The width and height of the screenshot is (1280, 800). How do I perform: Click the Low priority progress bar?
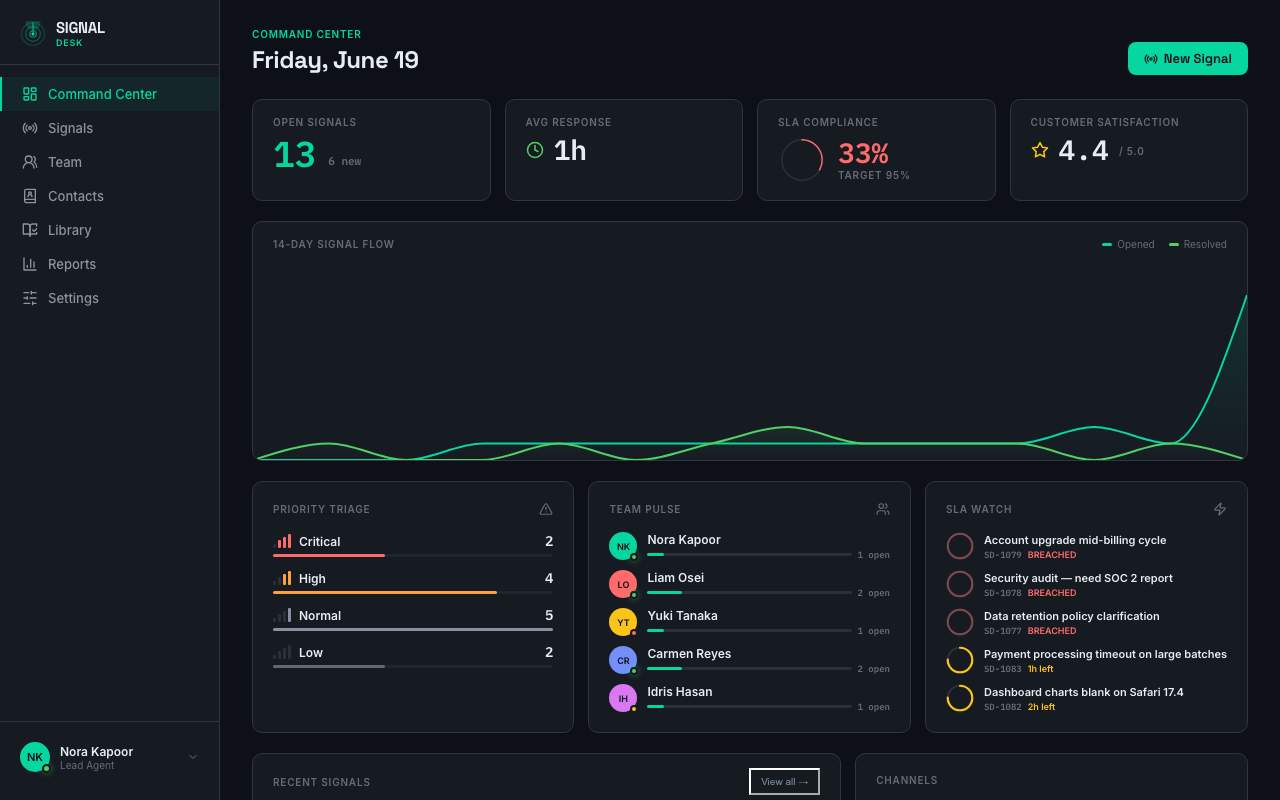coord(413,666)
